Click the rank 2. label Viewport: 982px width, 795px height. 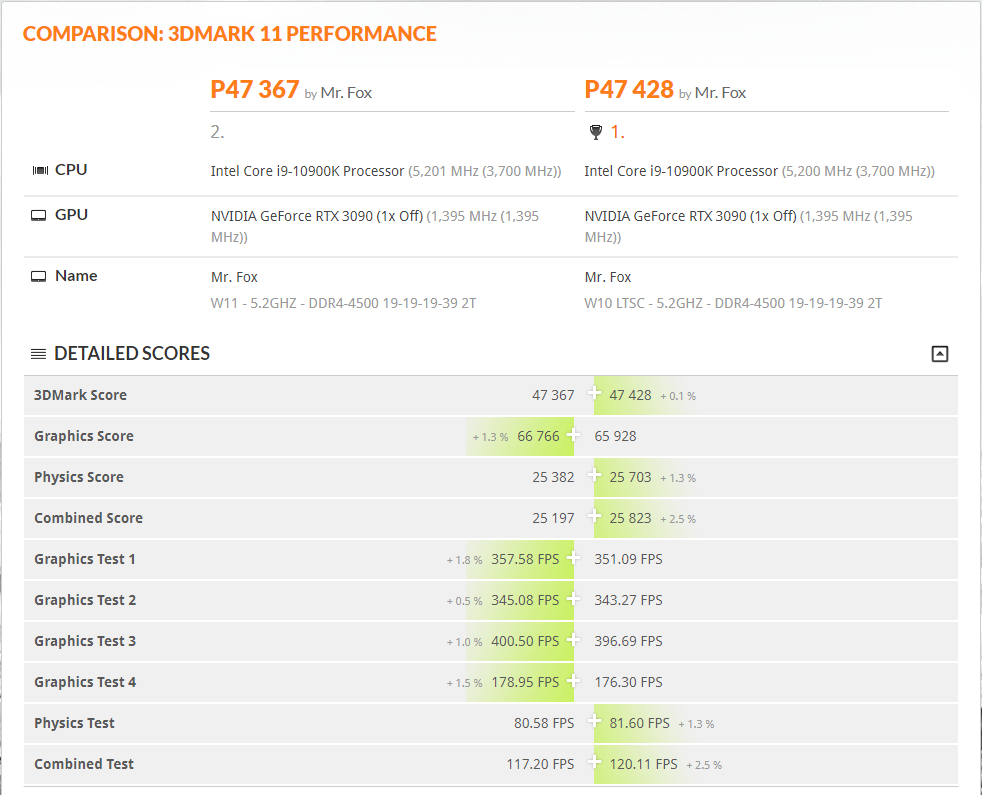click(x=217, y=132)
